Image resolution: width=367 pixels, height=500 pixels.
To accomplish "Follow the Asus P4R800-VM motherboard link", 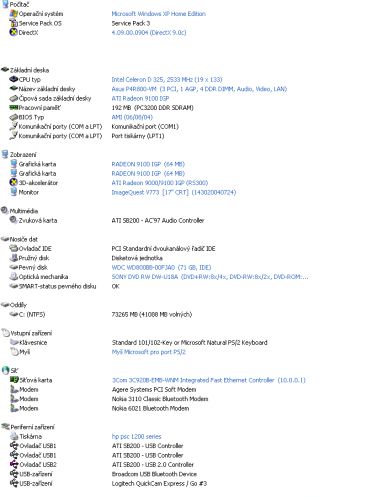I will tap(199, 89).
